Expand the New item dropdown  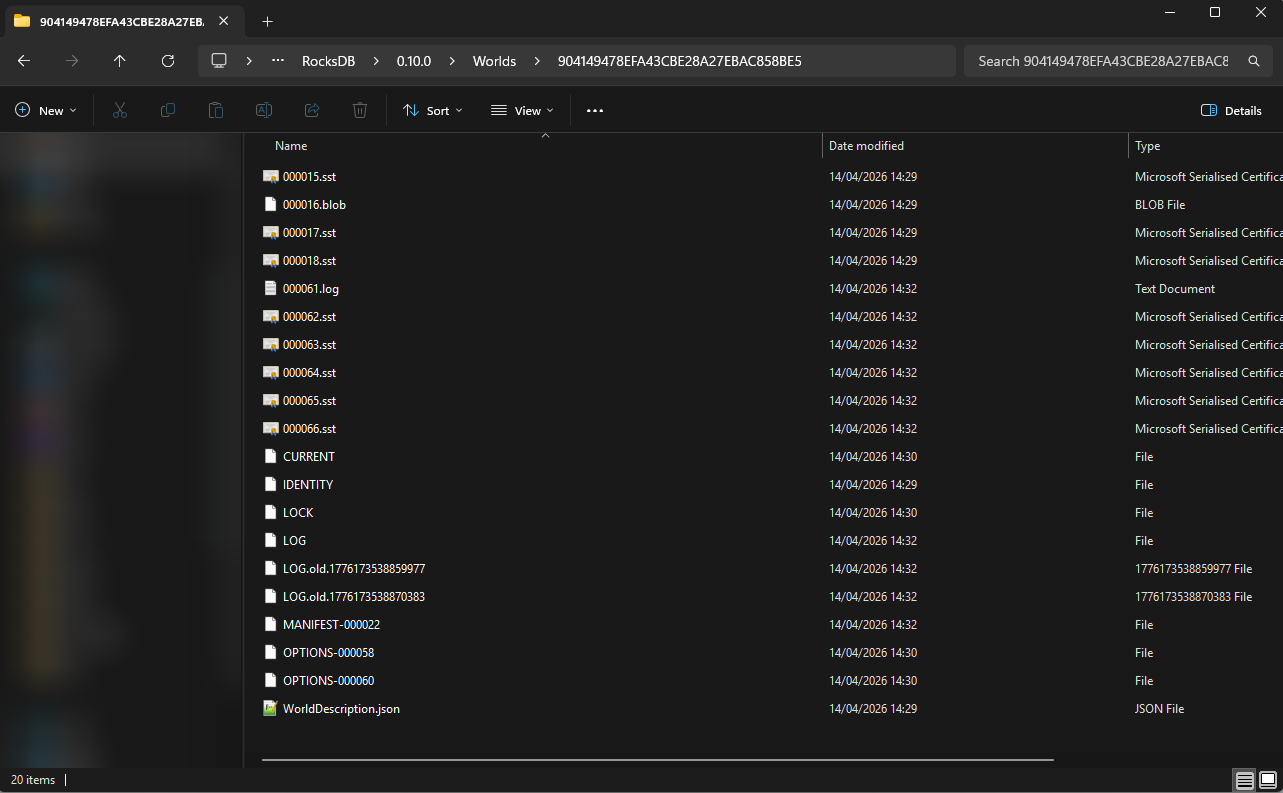[x=46, y=111]
